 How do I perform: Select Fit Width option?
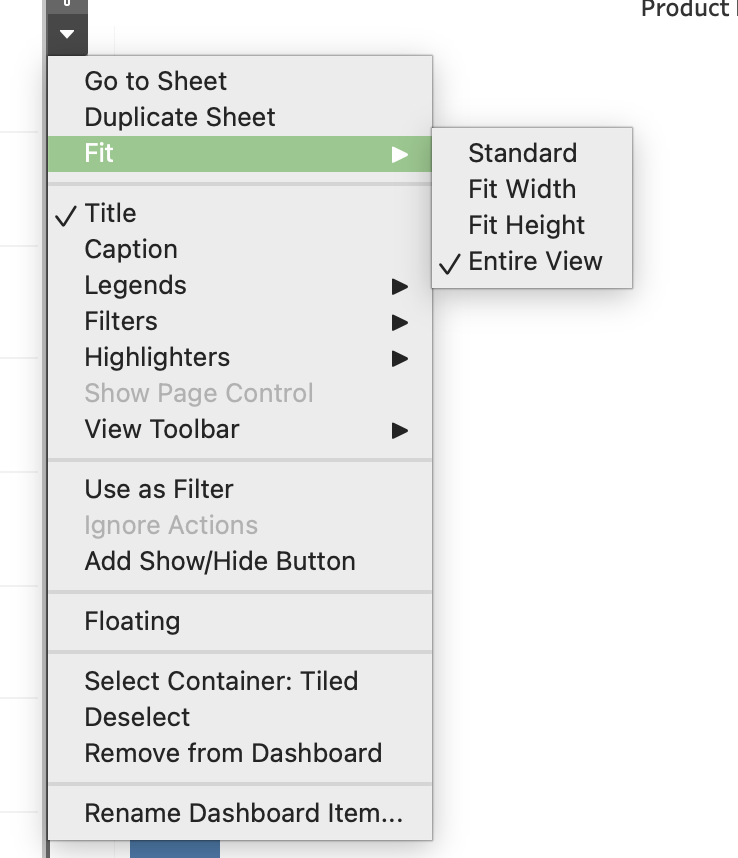pos(521,189)
